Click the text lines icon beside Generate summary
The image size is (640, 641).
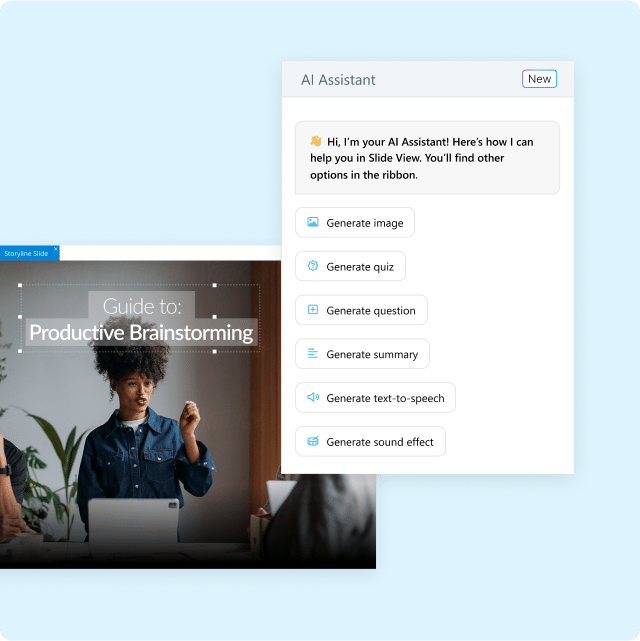(313, 354)
